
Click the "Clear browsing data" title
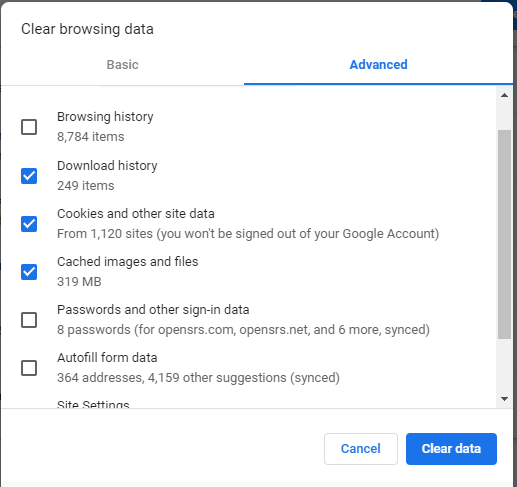[87, 29]
